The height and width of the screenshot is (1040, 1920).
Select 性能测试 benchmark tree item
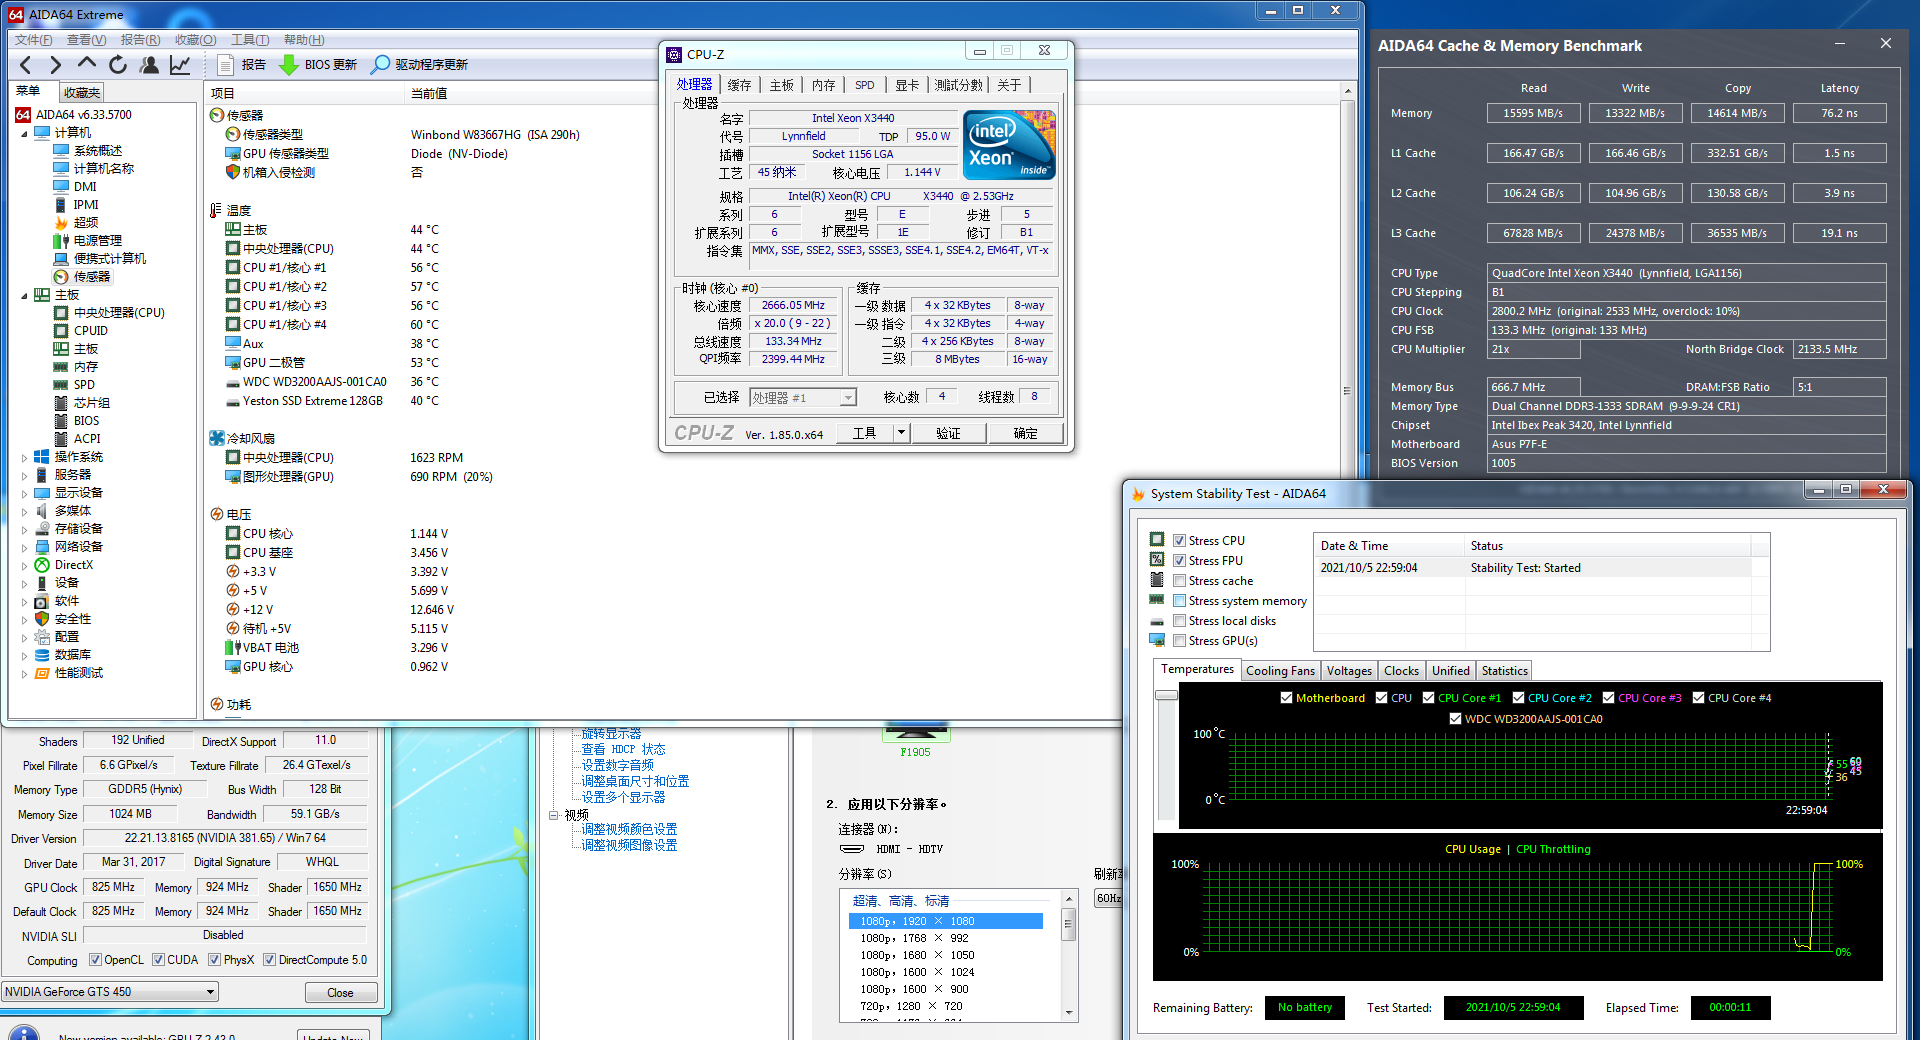(x=79, y=673)
